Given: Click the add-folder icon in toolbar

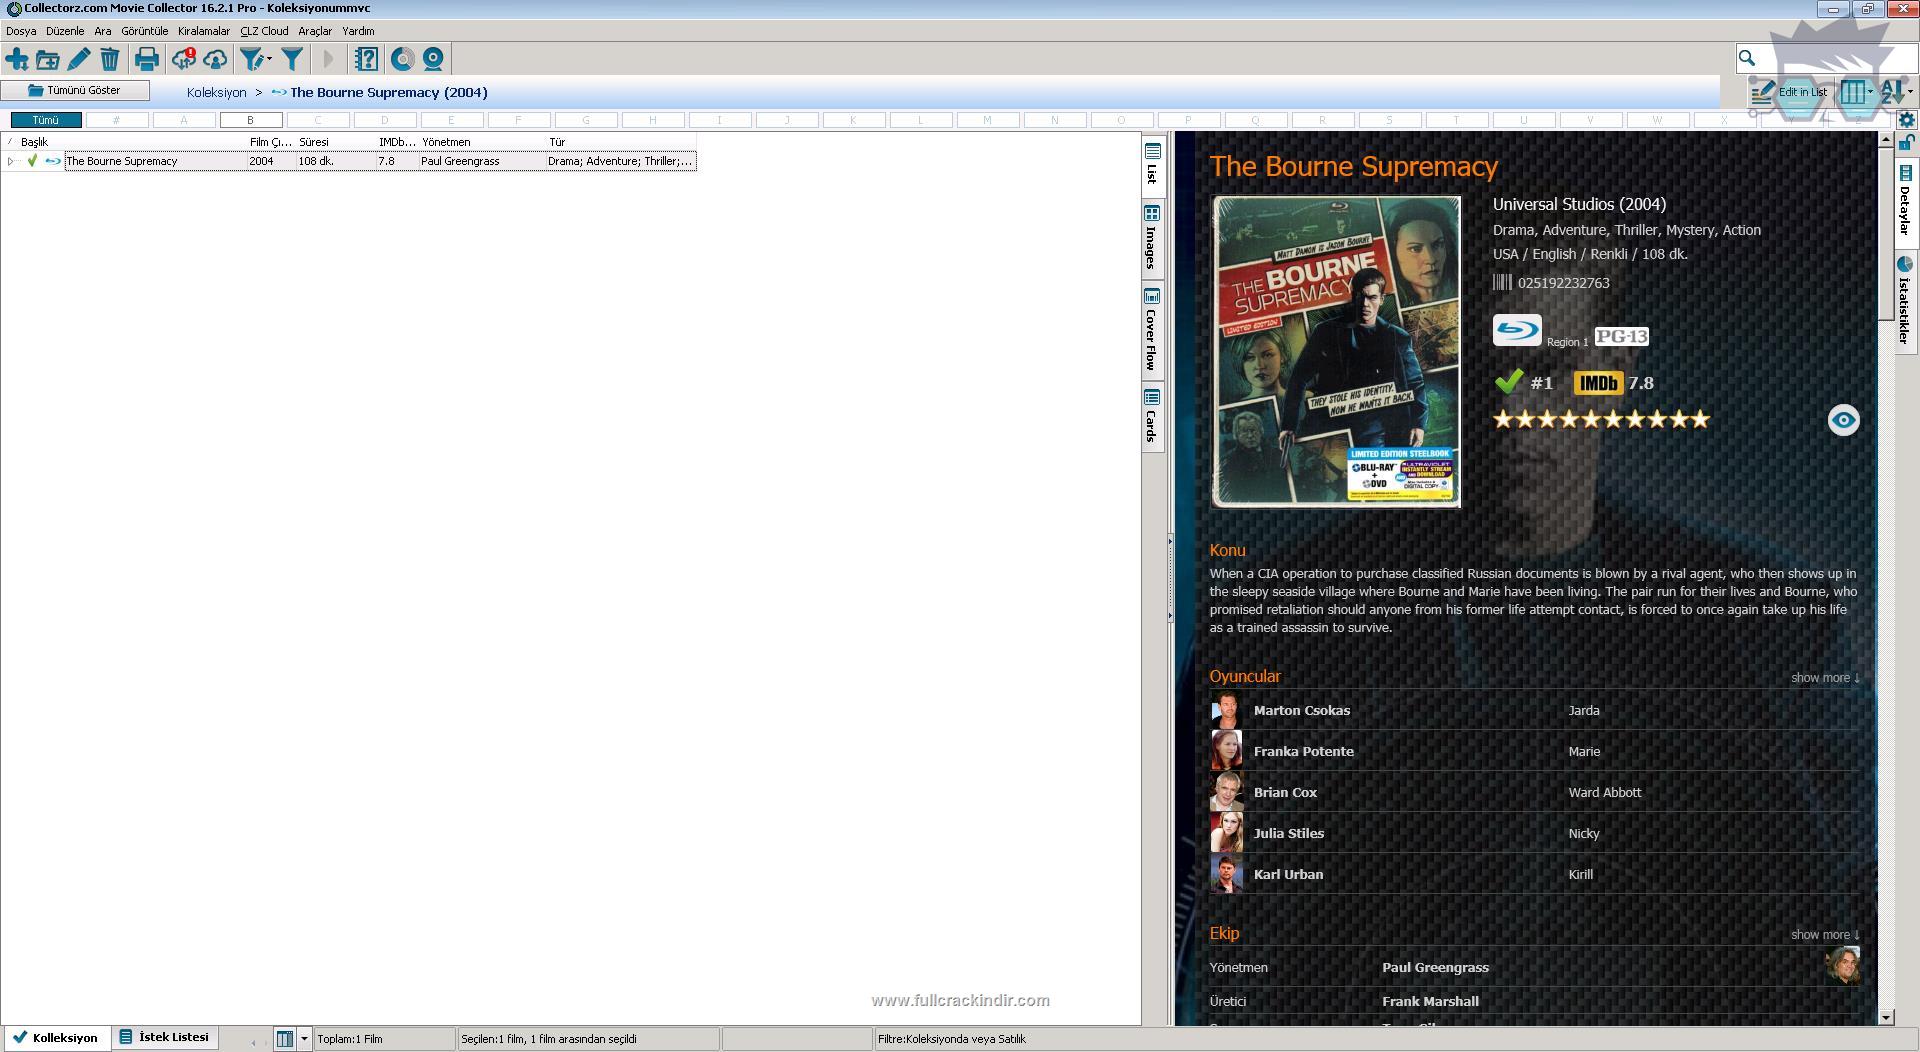Looking at the screenshot, I should click(x=47, y=60).
